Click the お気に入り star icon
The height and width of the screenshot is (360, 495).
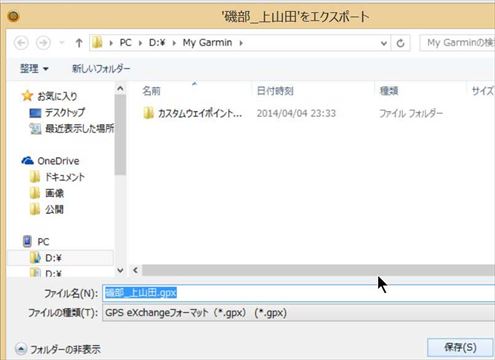[x=27, y=96]
